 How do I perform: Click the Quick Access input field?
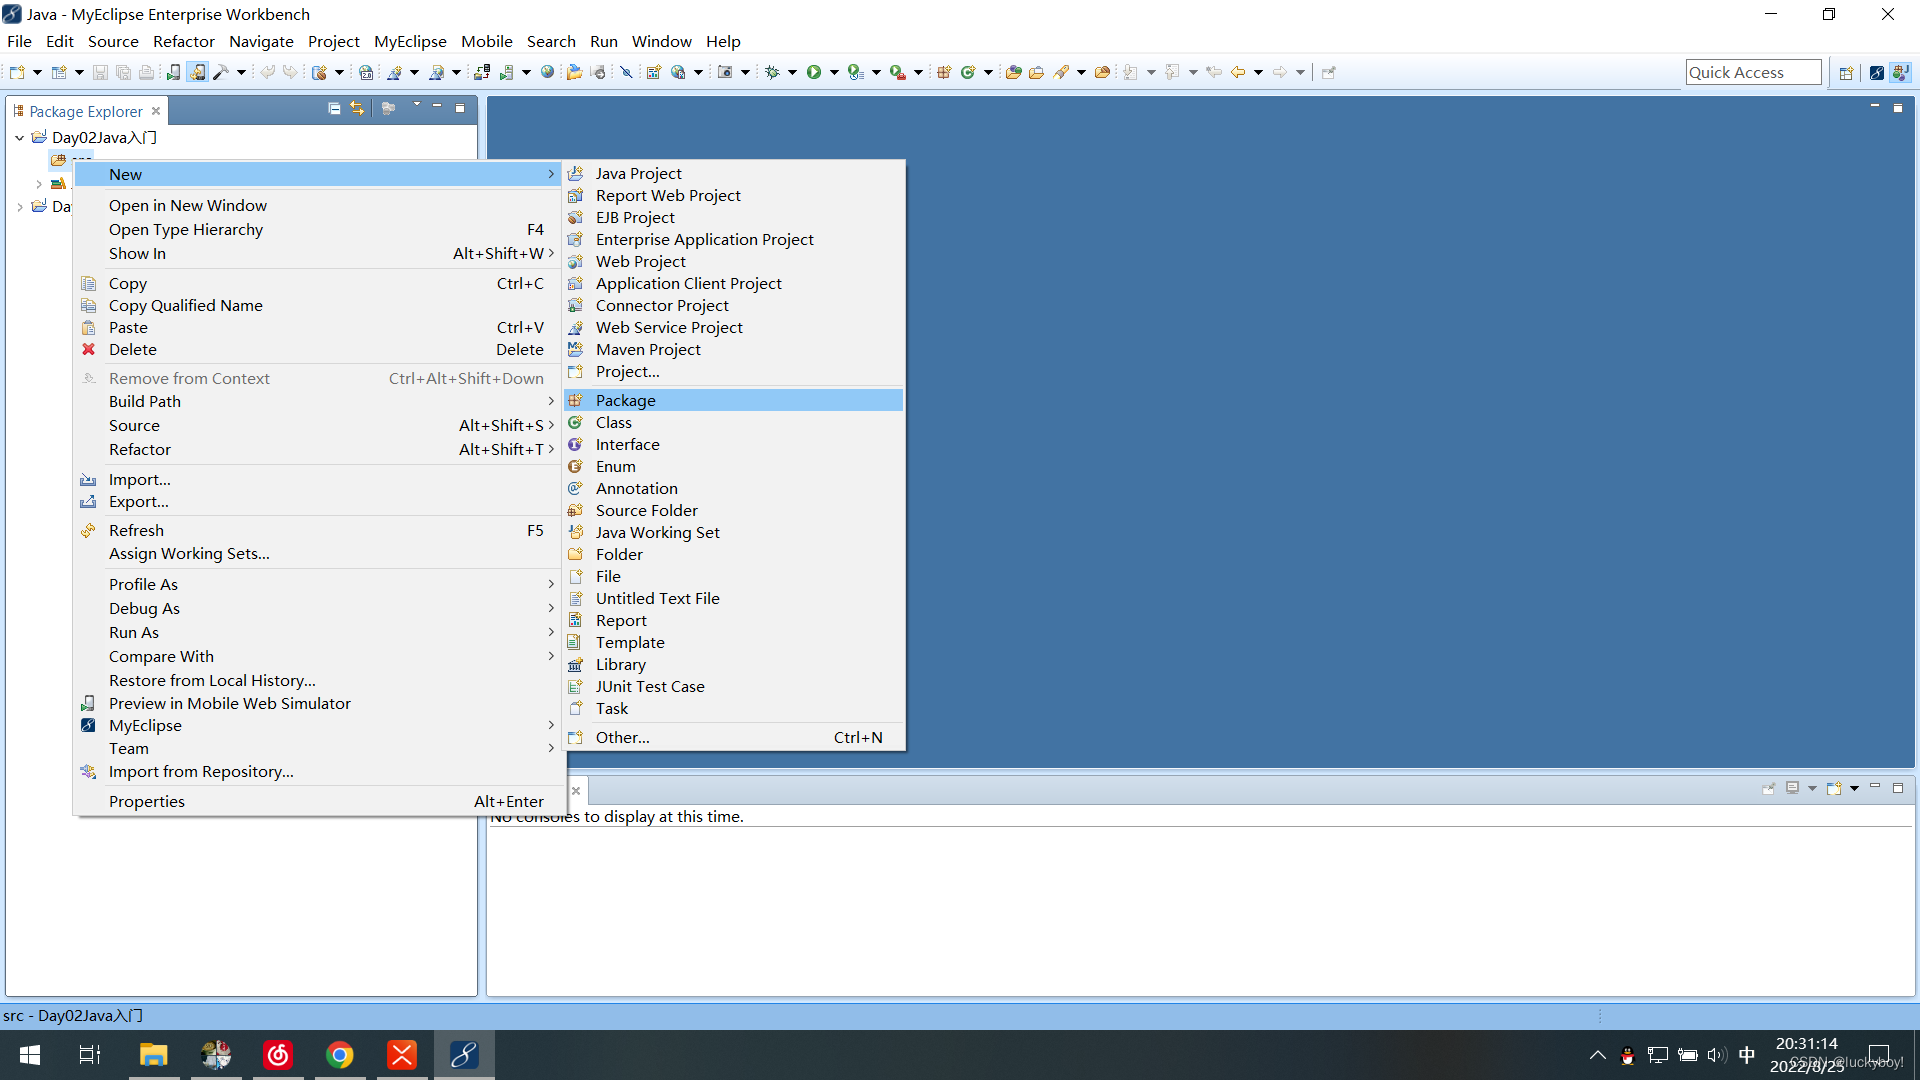[x=1752, y=72]
